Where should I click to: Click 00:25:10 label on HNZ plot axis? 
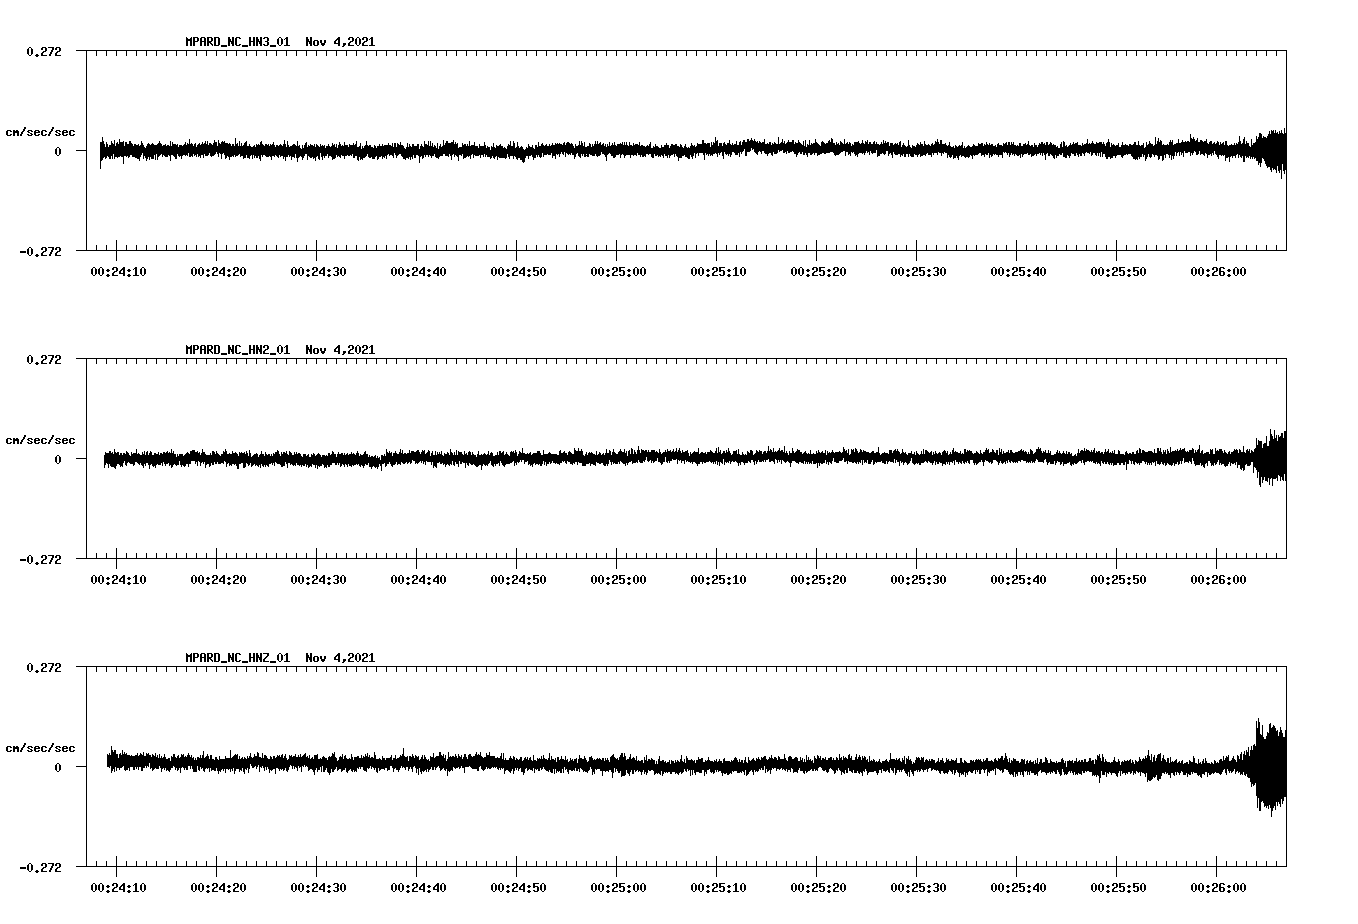coord(718,887)
